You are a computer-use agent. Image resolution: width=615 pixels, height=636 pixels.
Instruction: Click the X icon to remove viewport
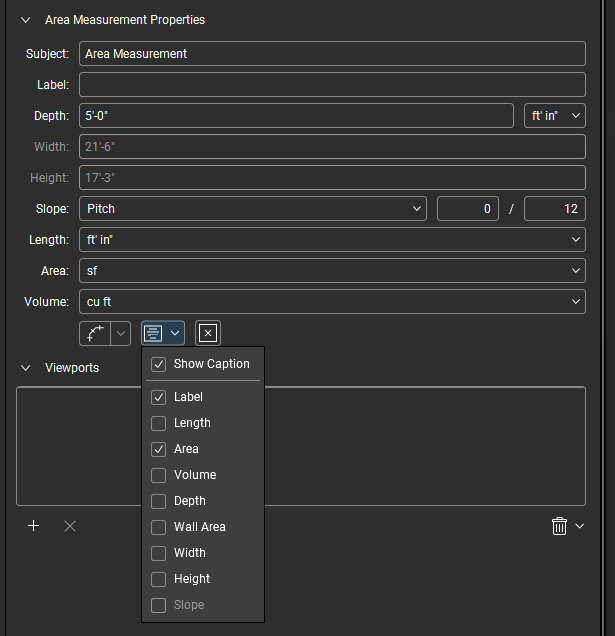tap(70, 525)
